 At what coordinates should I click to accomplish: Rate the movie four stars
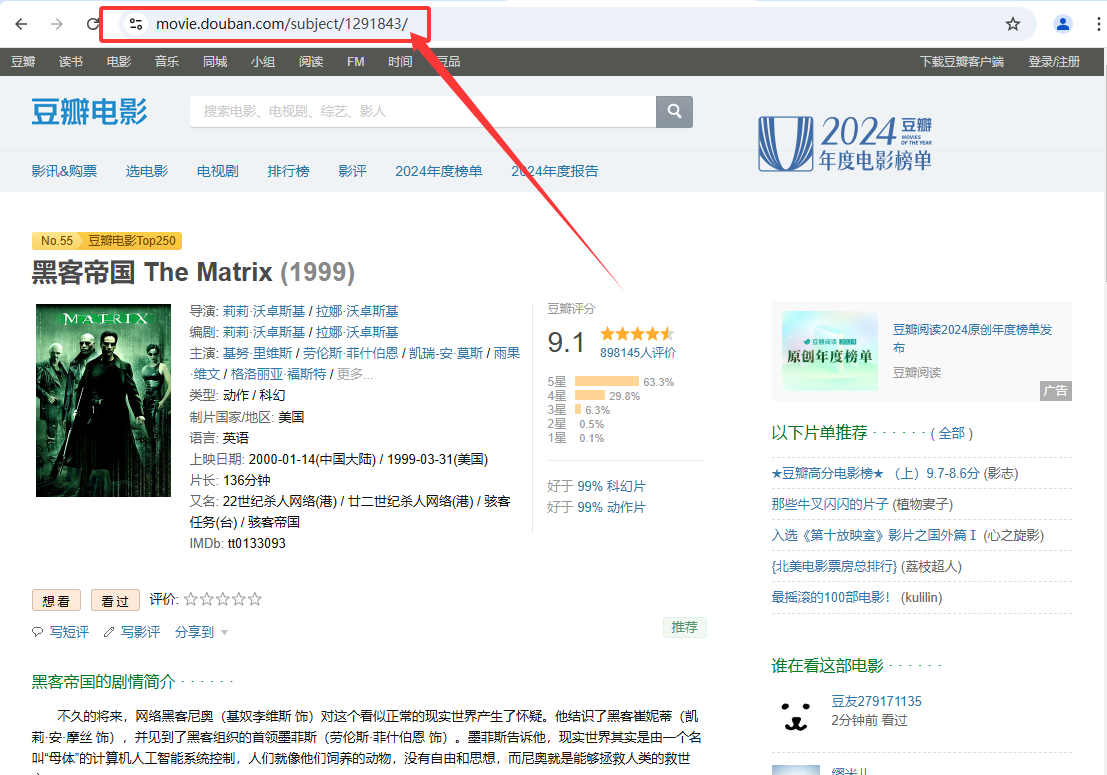[239, 599]
